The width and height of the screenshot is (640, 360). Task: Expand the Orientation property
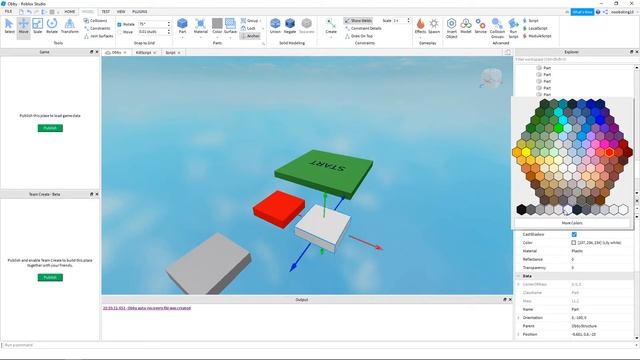[x=518, y=318]
